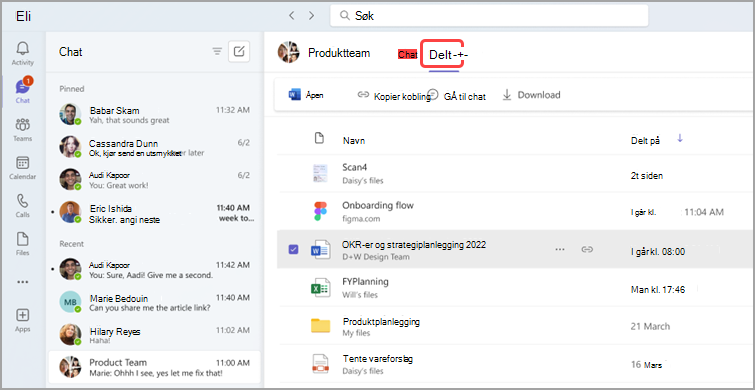Viewport: 755px width, 390px height.
Task: Select the Product Team chat in list
Action: coord(155,367)
